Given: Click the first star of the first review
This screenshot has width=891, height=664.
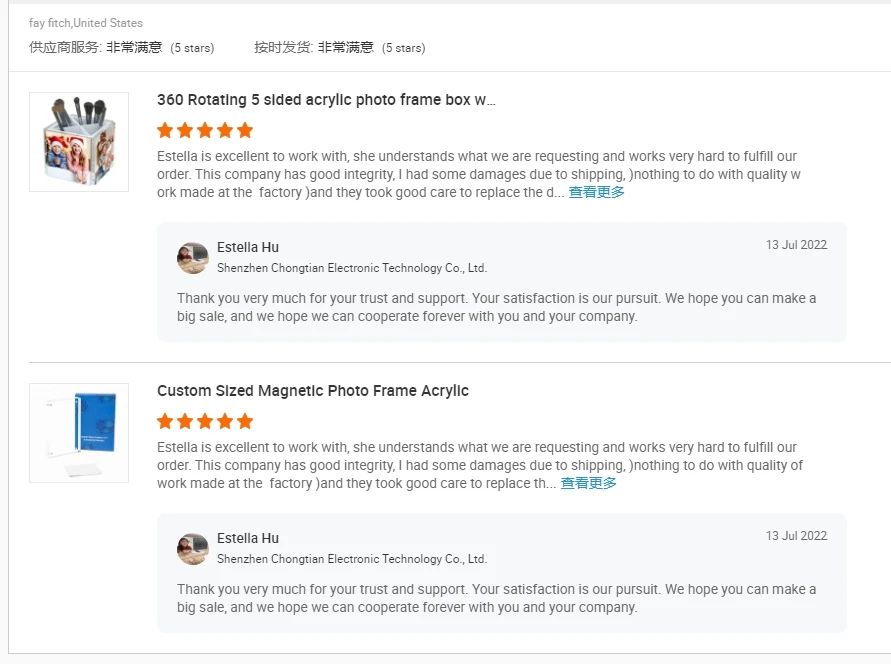Looking at the screenshot, I should click(165, 130).
